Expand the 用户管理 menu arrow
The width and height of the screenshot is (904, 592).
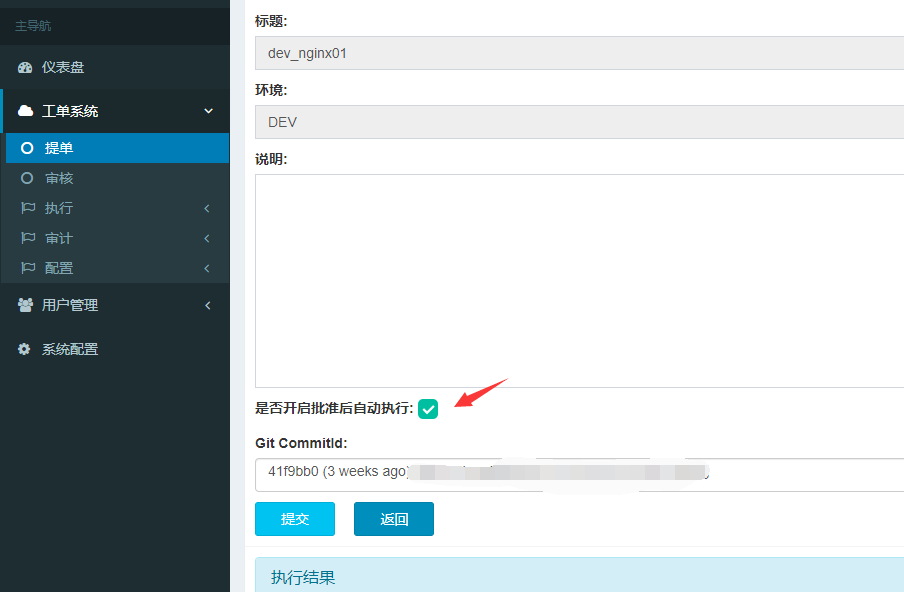(x=208, y=305)
